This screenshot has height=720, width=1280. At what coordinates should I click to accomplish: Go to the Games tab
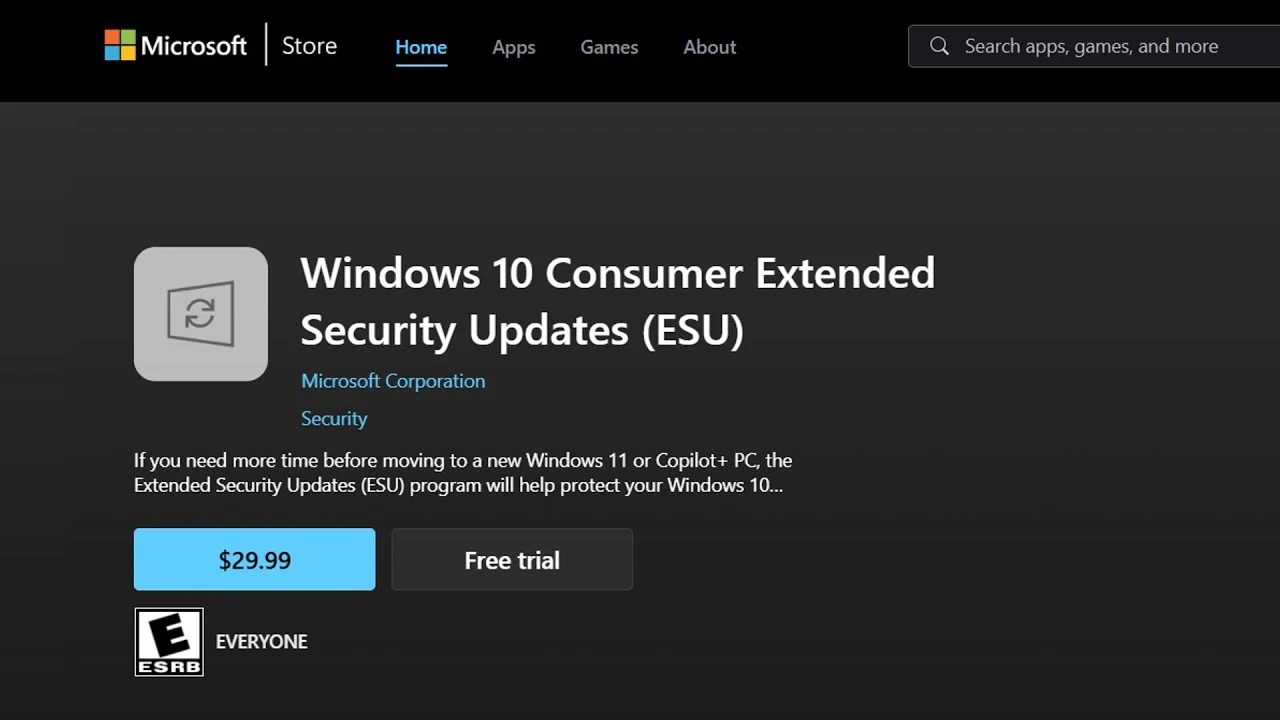(609, 47)
